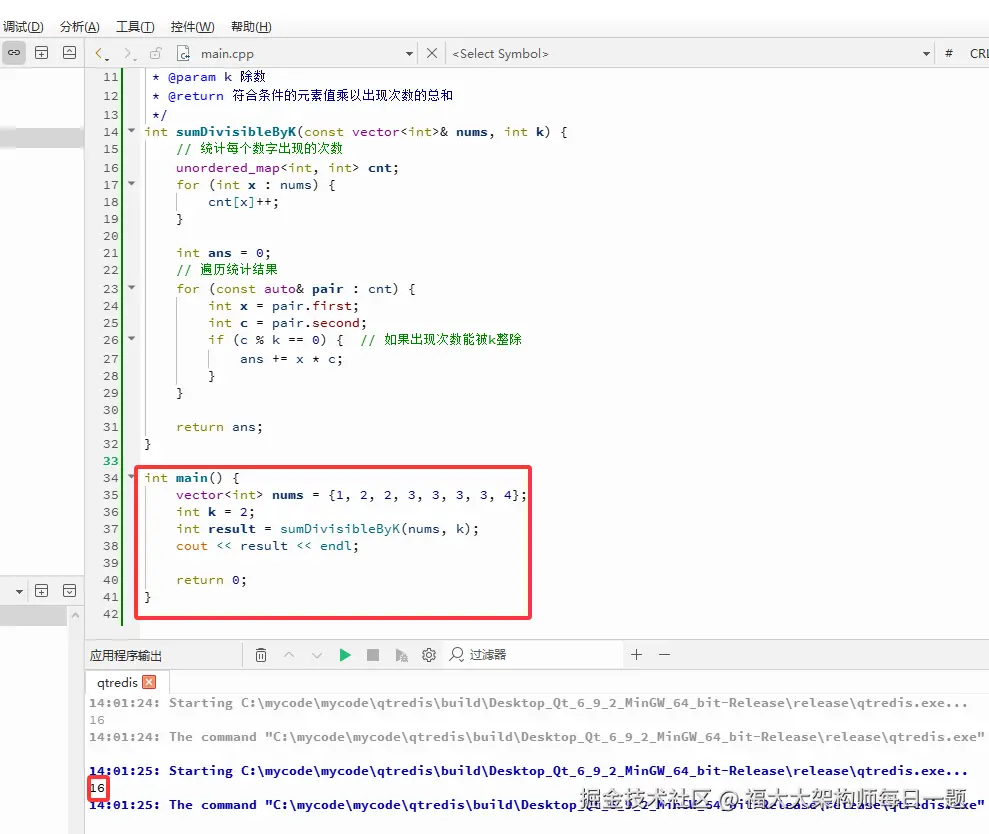This screenshot has height=834, width=989.
Task: Click the sumDivisibleByK function name on line 14
Action: 236,132
